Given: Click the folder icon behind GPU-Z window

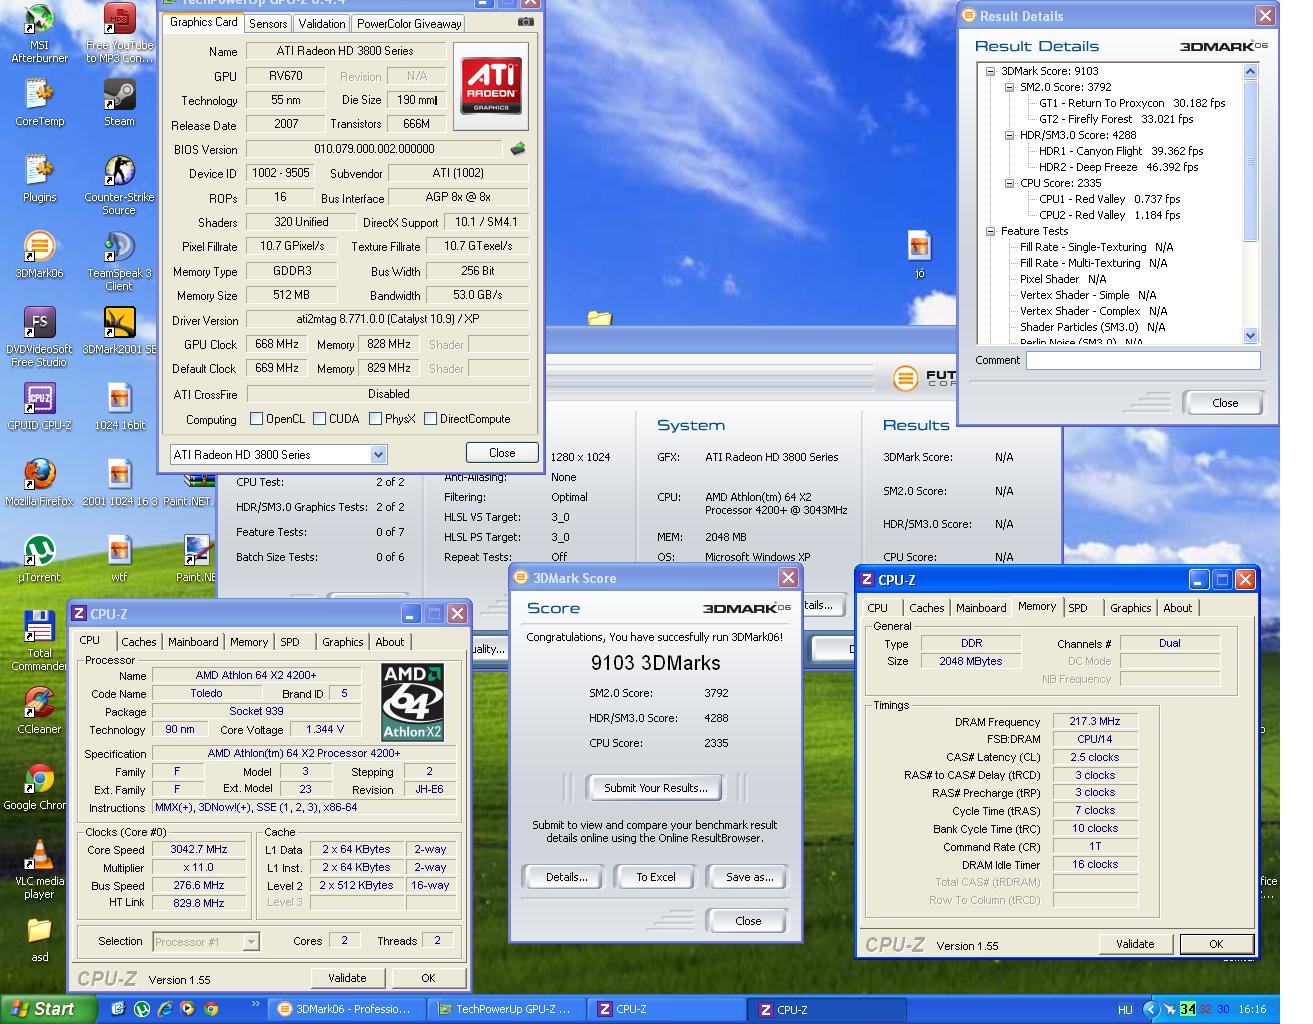Looking at the screenshot, I should 600,318.
